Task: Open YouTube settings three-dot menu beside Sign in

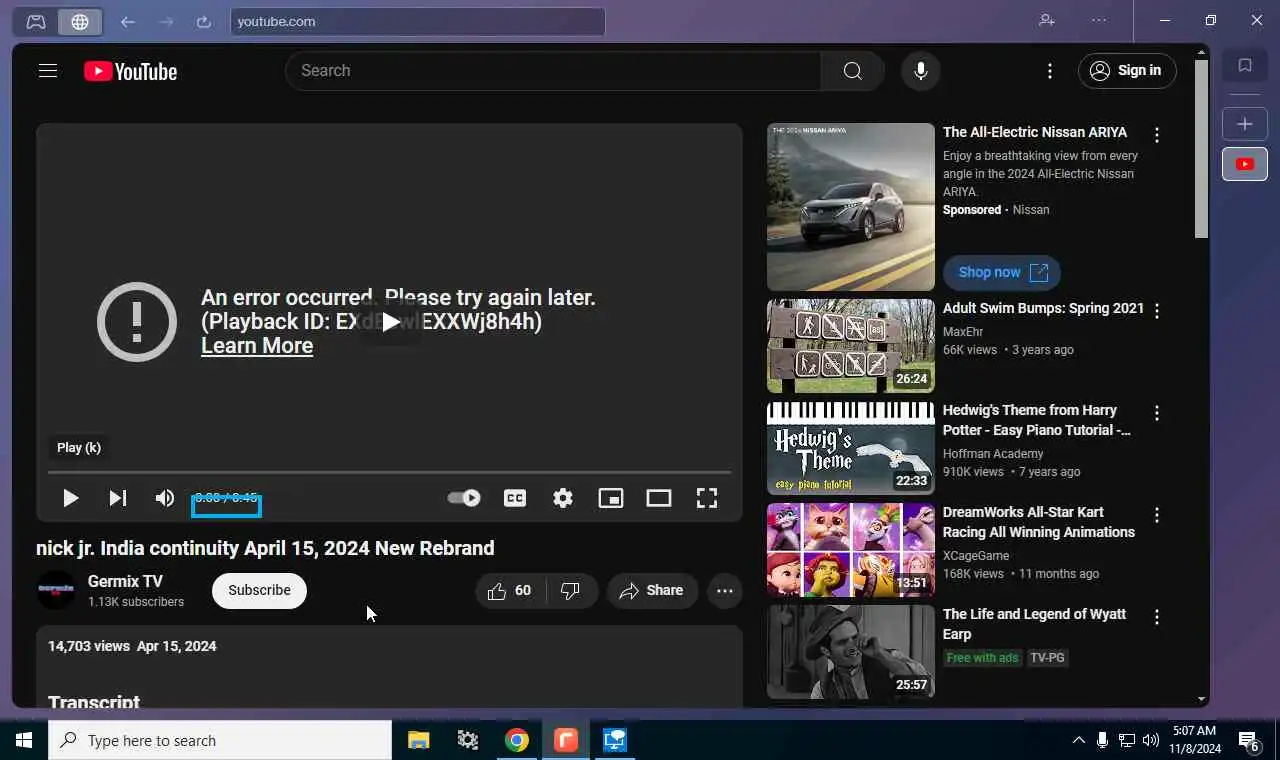Action: (1049, 71)
